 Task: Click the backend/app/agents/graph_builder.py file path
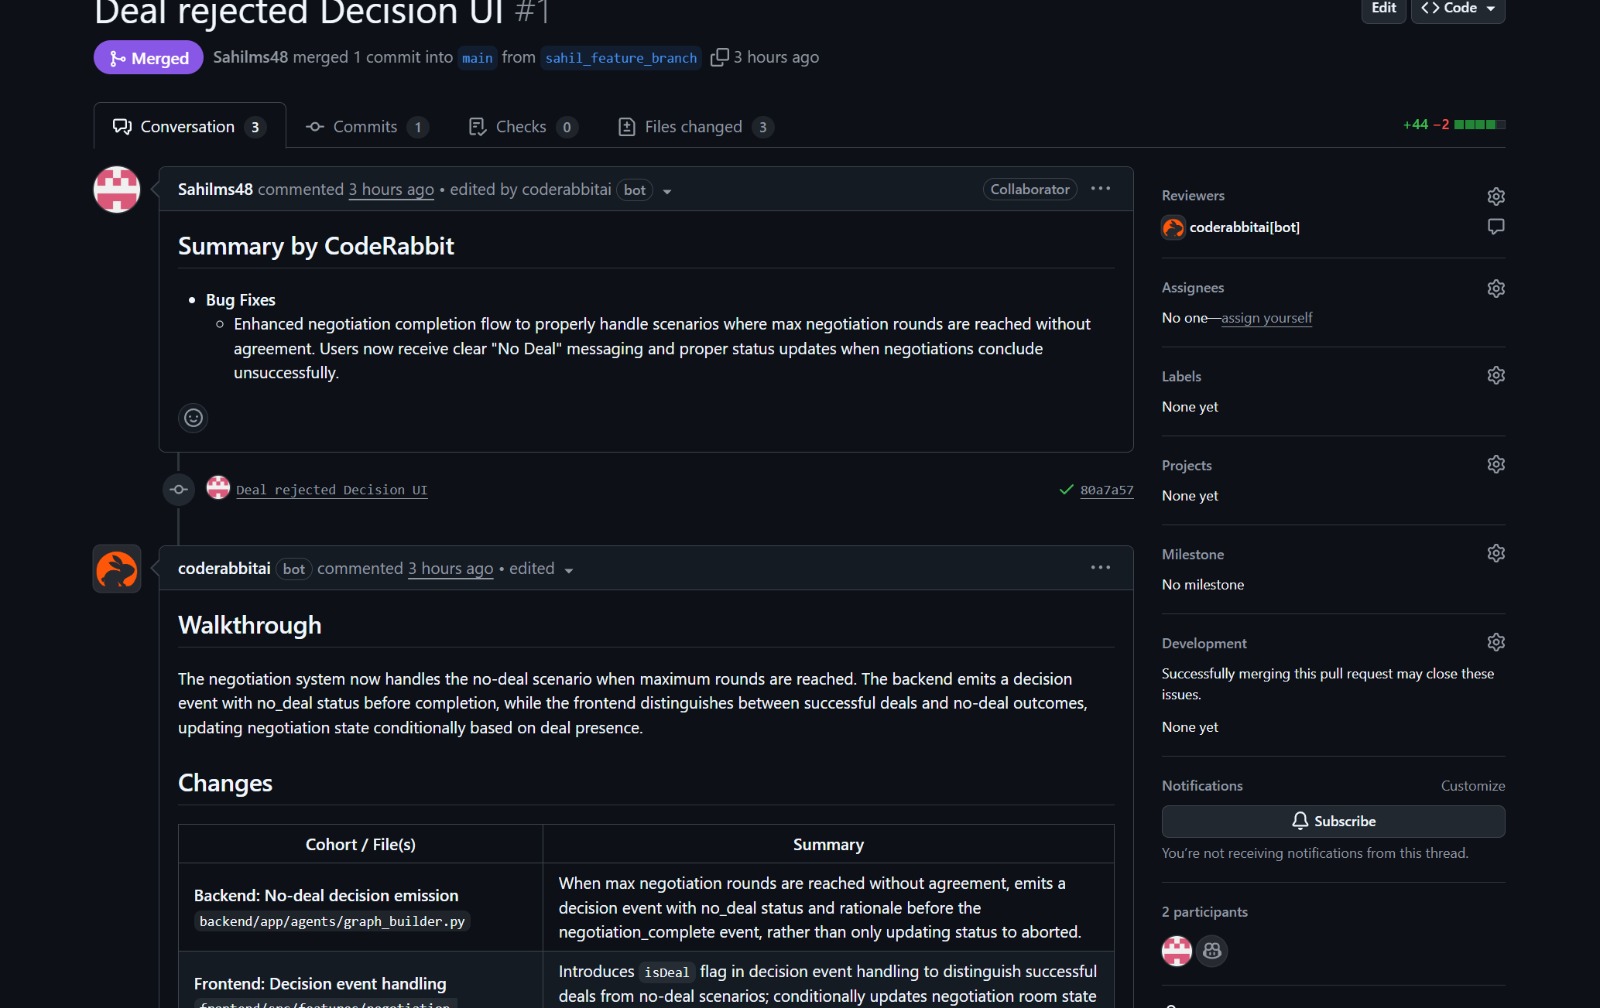pos(332,921)
